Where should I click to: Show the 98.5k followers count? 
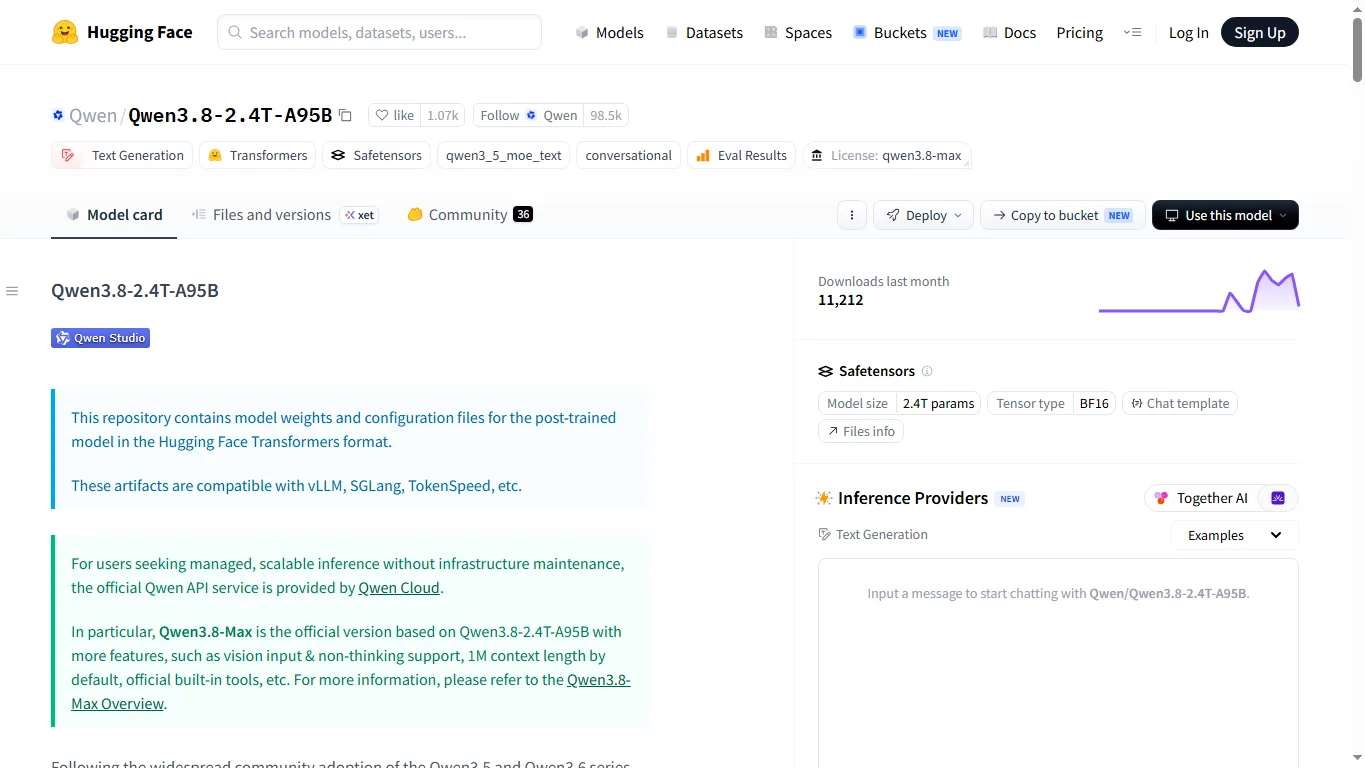pos(606,115)
